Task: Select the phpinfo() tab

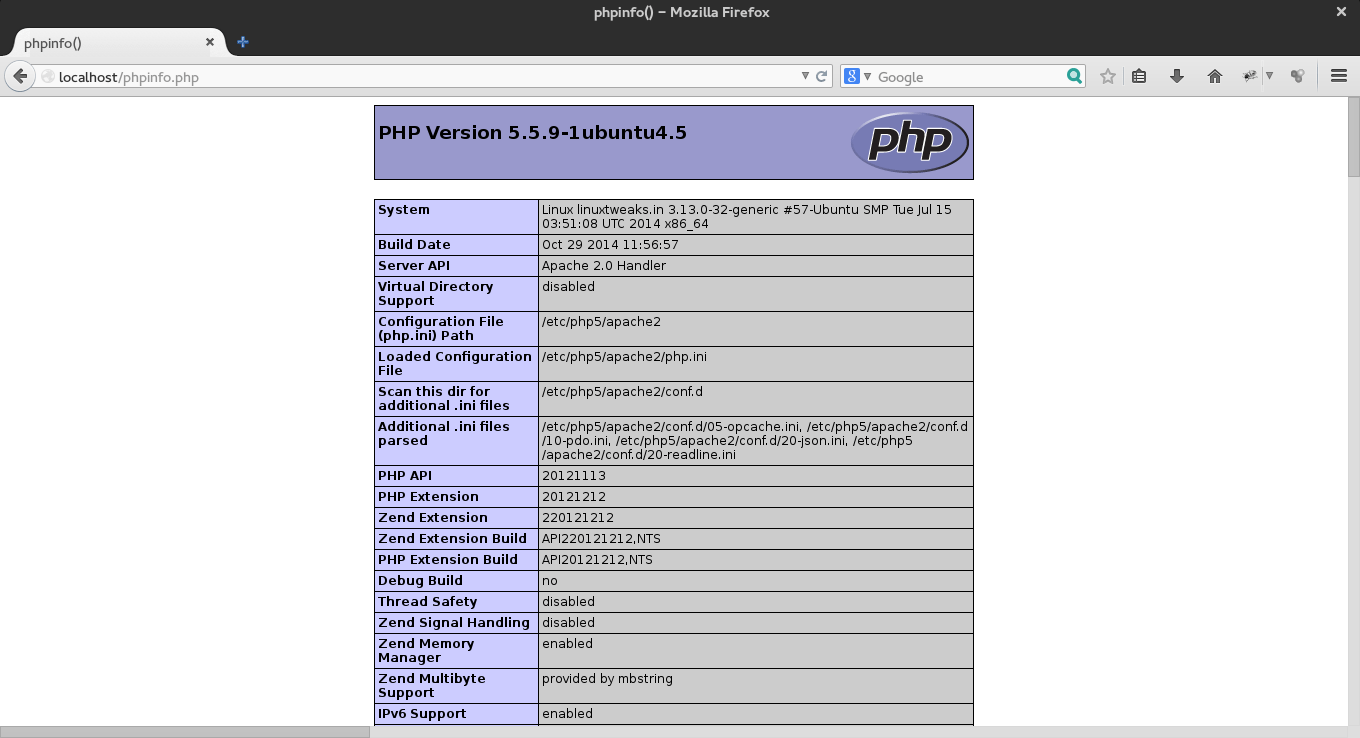Action: tap(117, 43)
